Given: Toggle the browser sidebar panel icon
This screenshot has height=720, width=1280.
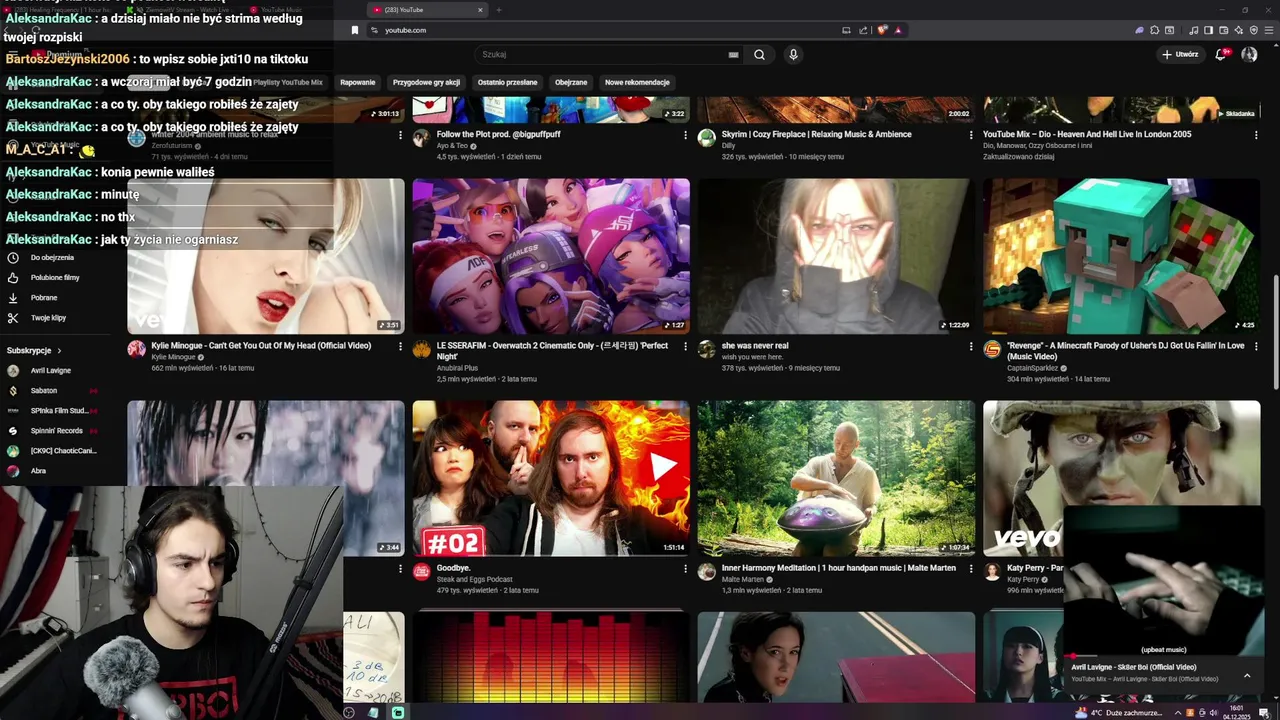Looking at the screenshot, I should [1209, 30].
